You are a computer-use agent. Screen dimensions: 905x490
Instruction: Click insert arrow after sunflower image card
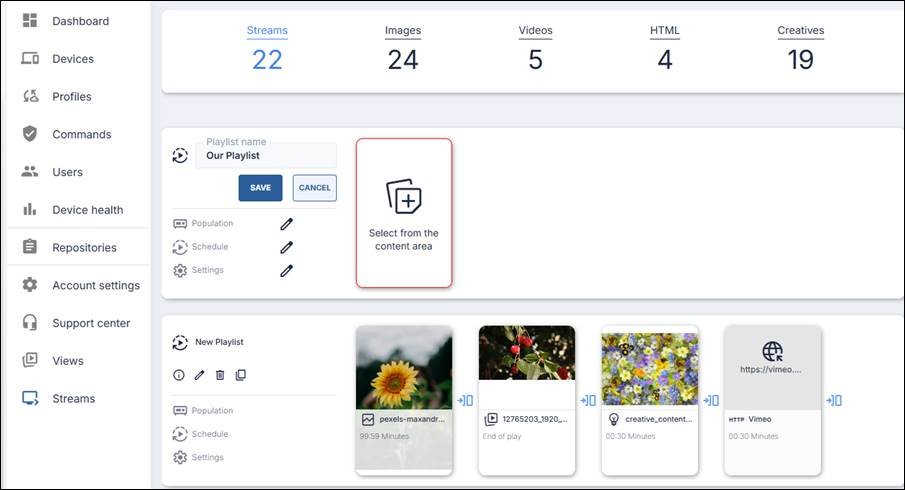point(465,400)
